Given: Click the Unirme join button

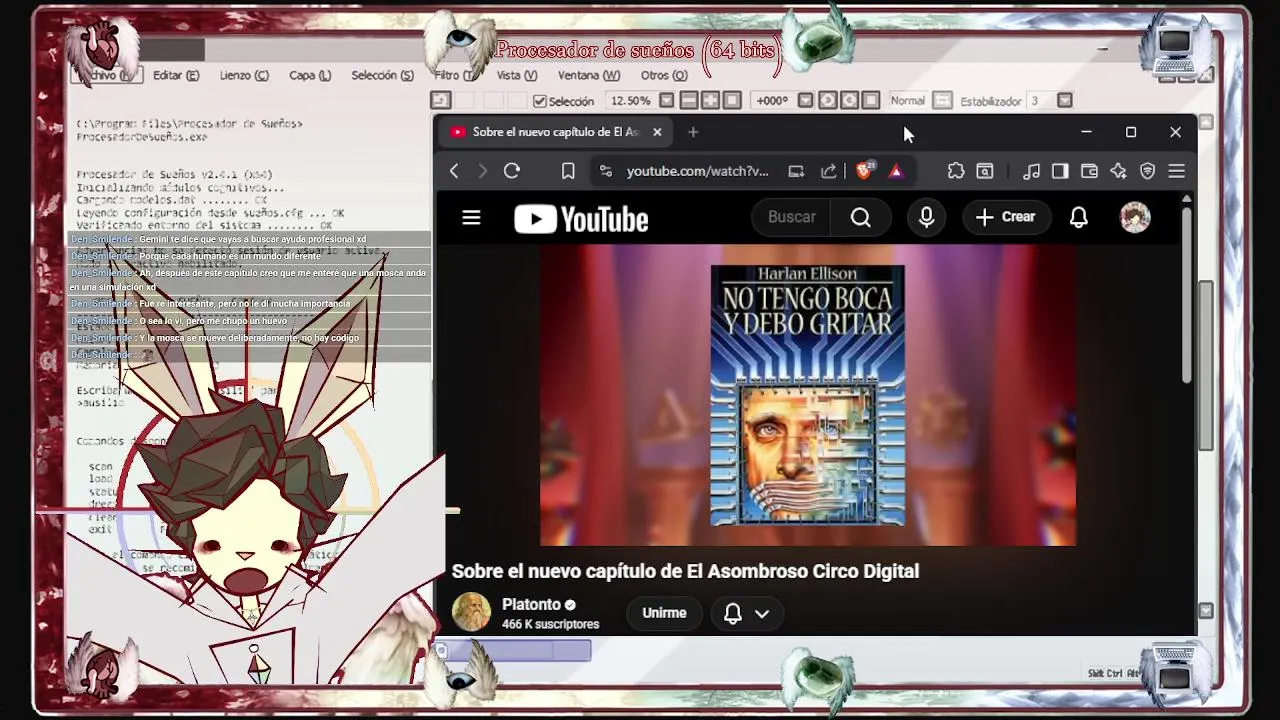Looking at the screenshot, I should click(664, 613).
